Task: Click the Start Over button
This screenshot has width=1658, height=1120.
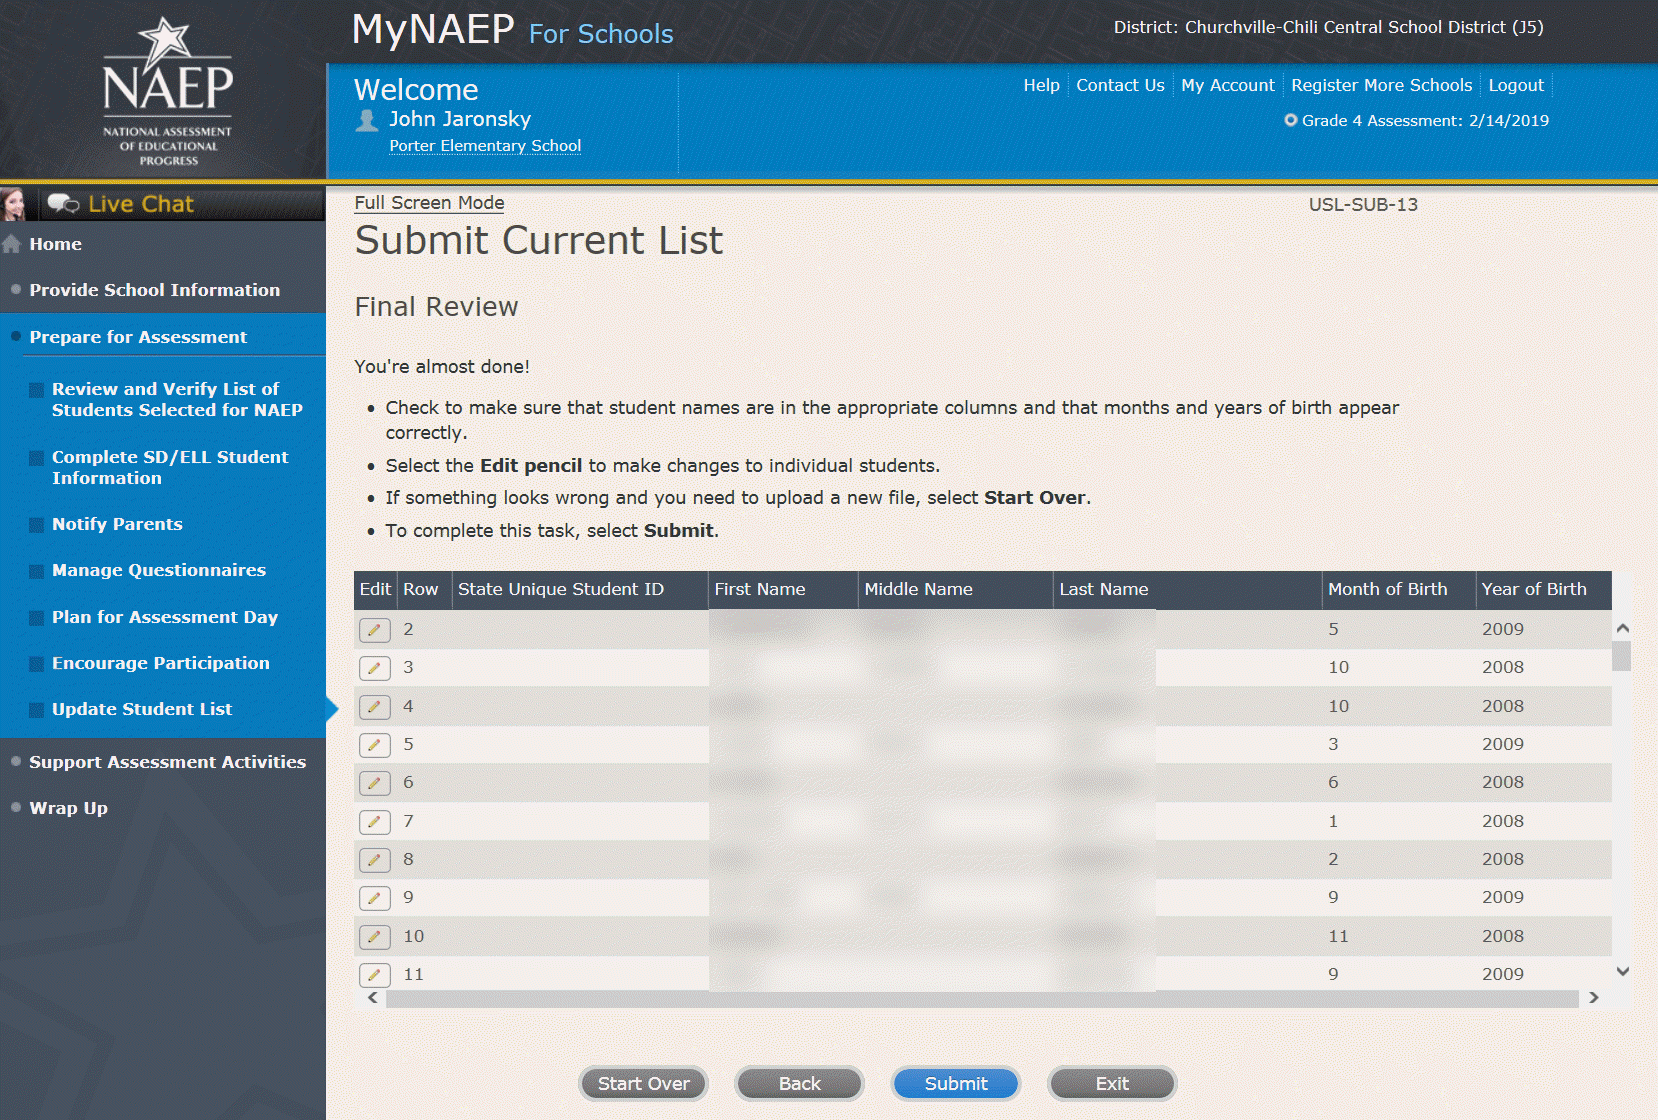Action: pos(643,1083)
